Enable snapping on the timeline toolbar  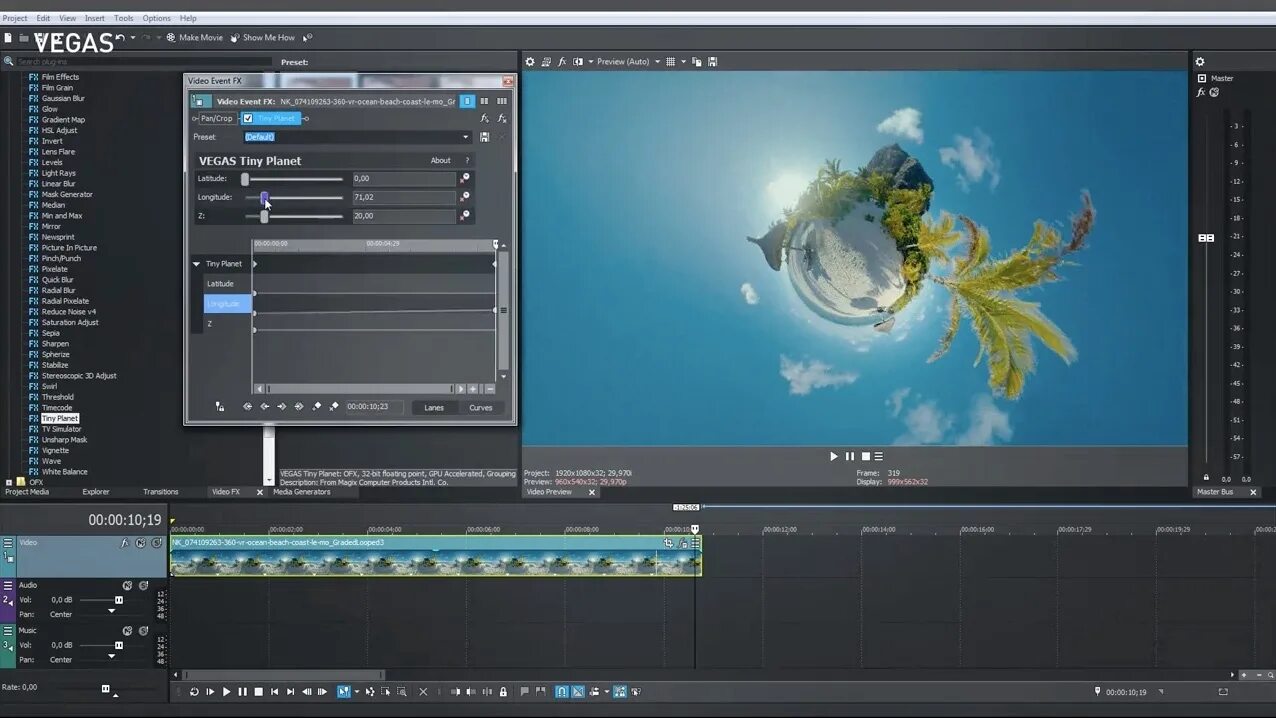pyautogui.click(x=562, y=691)
